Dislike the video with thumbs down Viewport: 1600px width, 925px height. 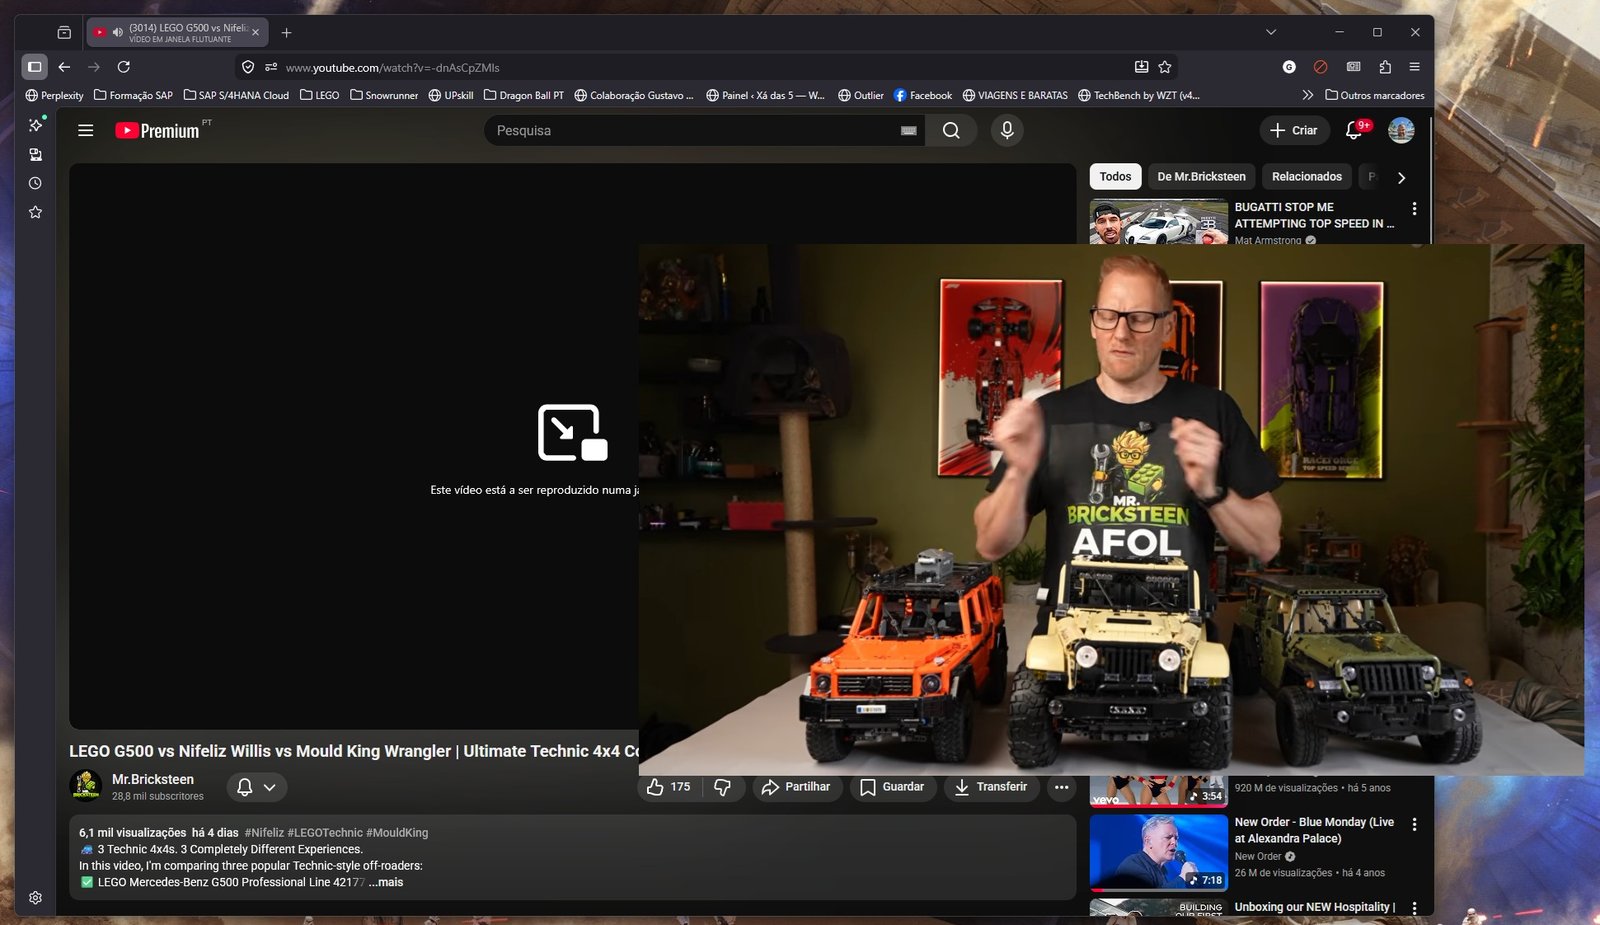(x=722, y=787)
